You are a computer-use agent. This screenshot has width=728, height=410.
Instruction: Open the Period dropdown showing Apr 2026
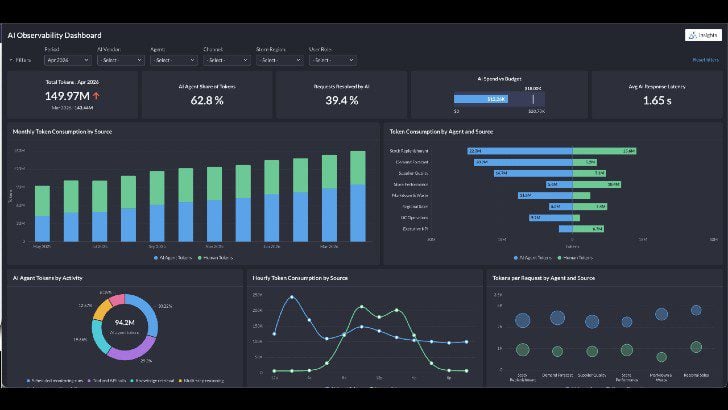click(x=67, y=60)
